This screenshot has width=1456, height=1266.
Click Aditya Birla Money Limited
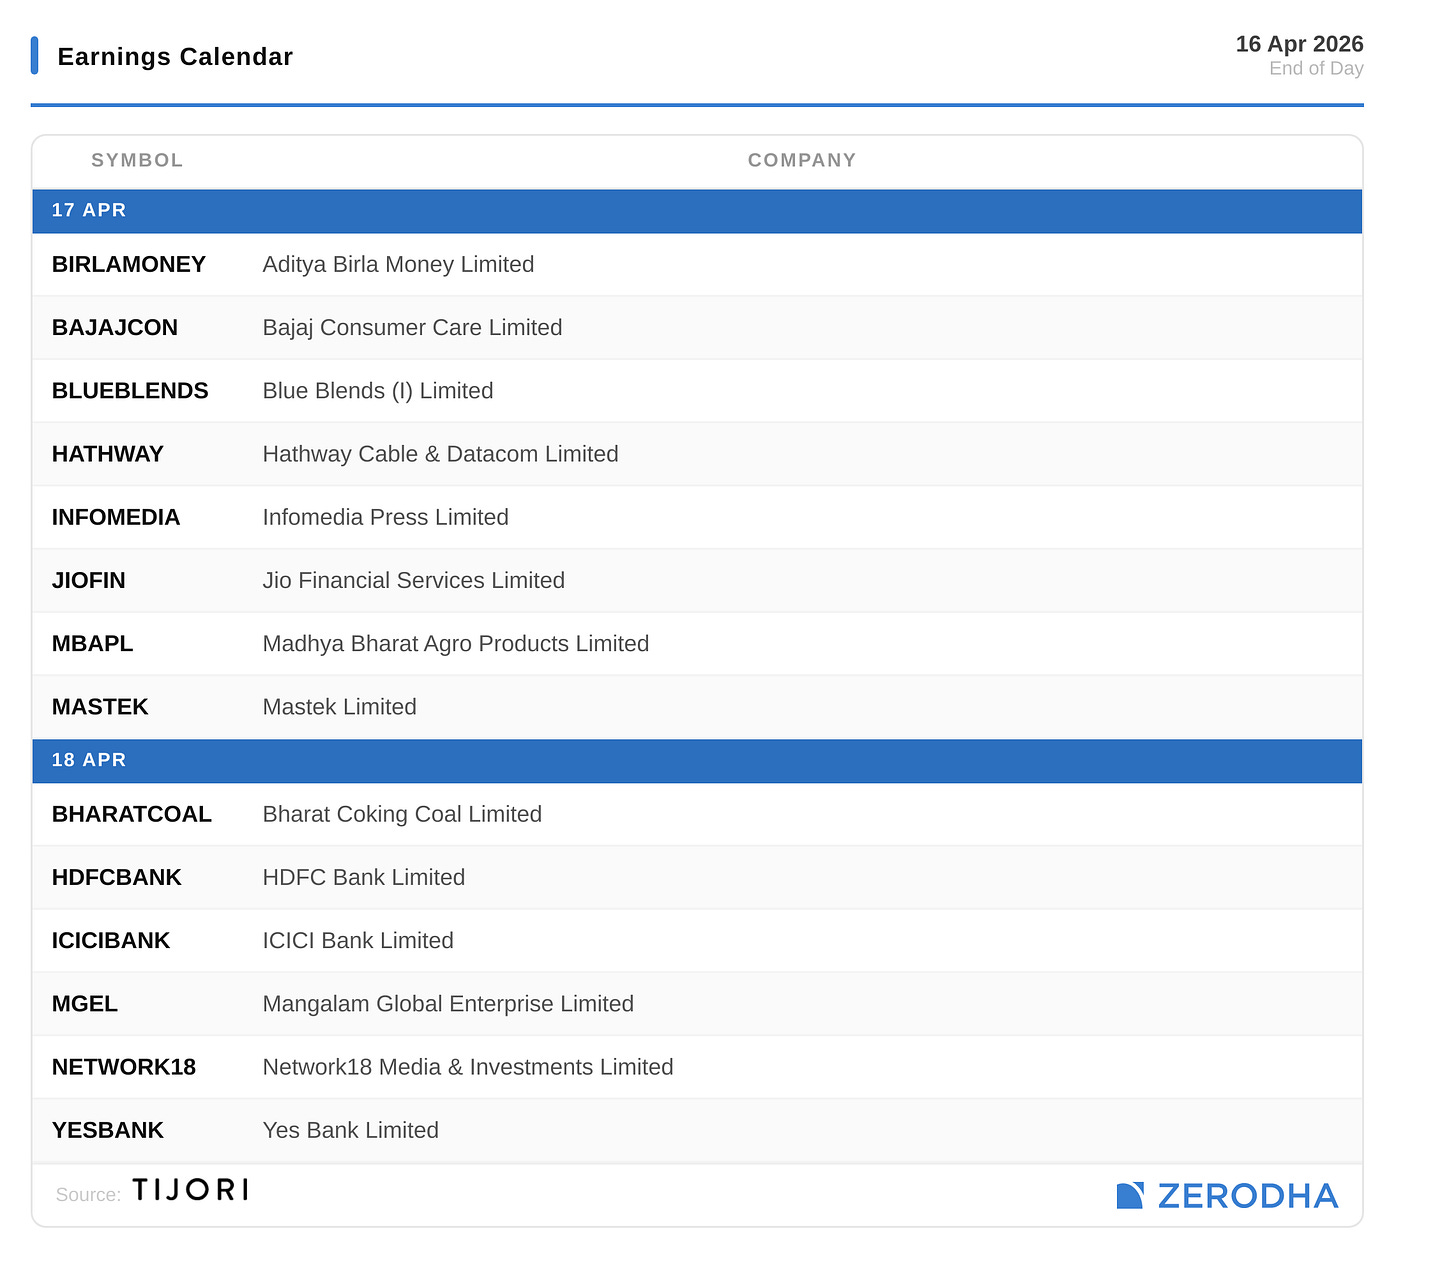click(398, 264)
